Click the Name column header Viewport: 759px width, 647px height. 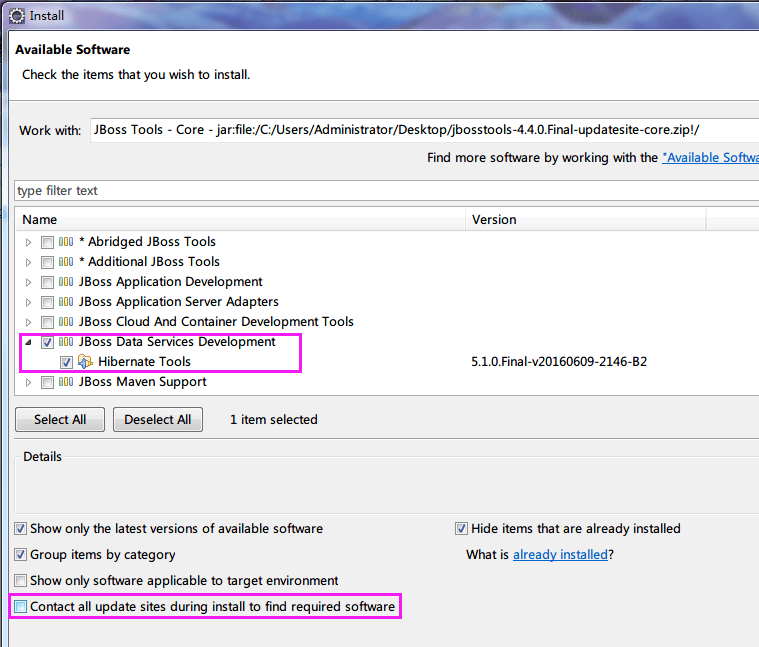click(240, 220)
